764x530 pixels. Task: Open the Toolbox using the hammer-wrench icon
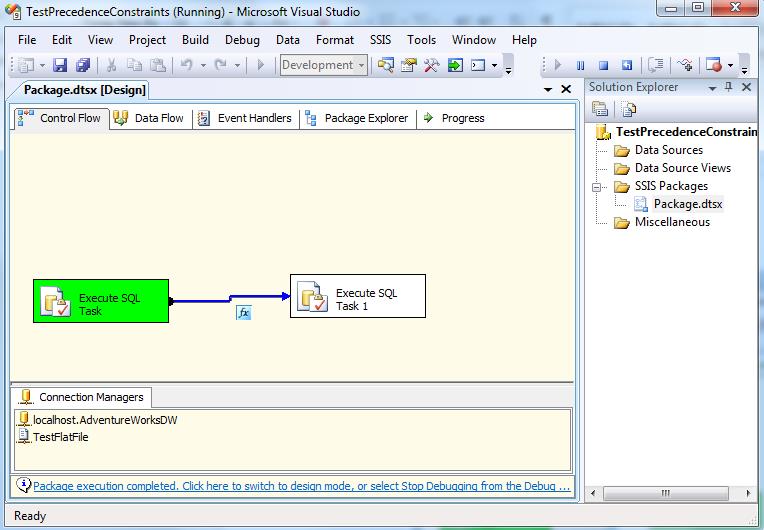point(432,66)
